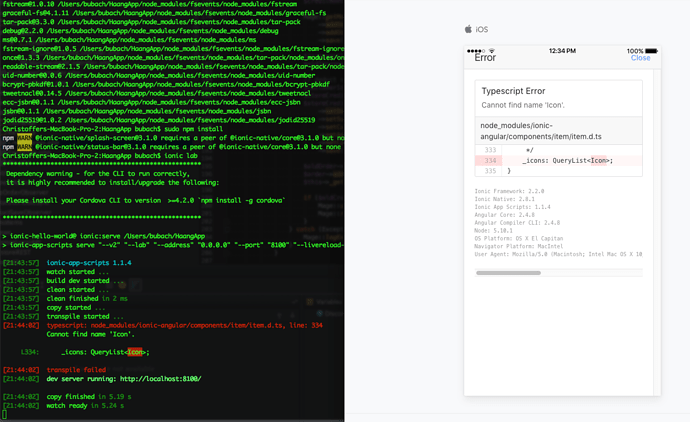690x422 pixels.
Task: Click the first yellow WARN badge in terminal
Action: tap(24, 138)
